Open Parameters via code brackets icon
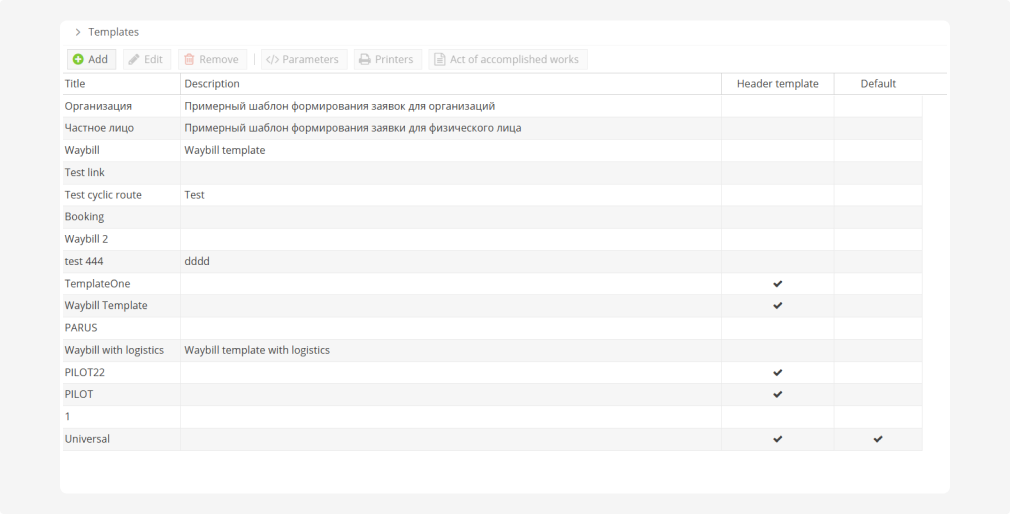 [272, 60]
